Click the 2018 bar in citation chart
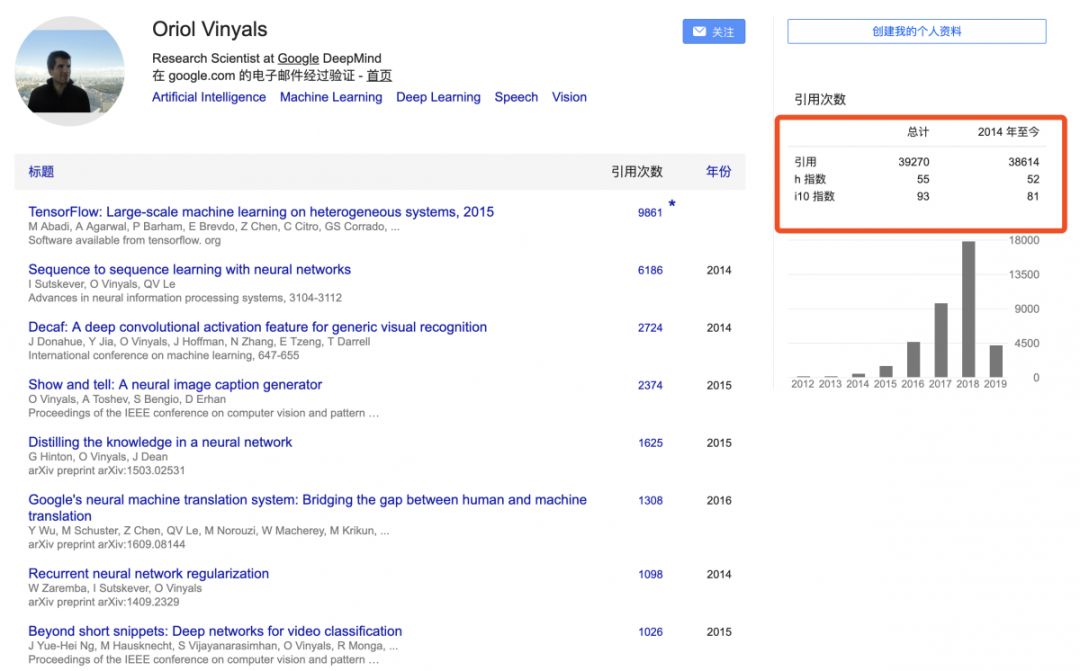The height and width of the screenshot is (671, 1080). click(x=968, y=310)
